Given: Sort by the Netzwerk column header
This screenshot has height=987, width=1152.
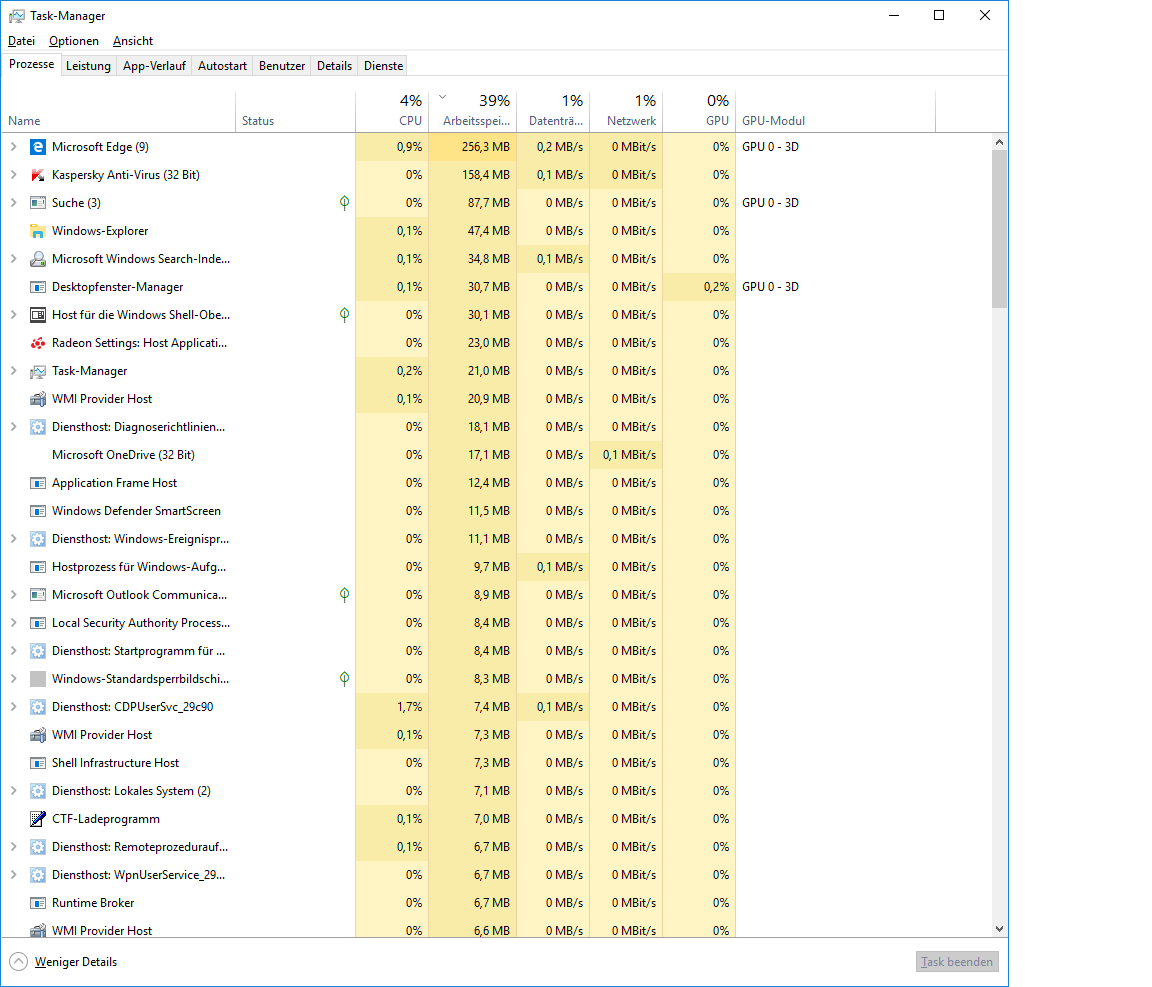Looking at the screenshot, I should (x=626, y=112).
